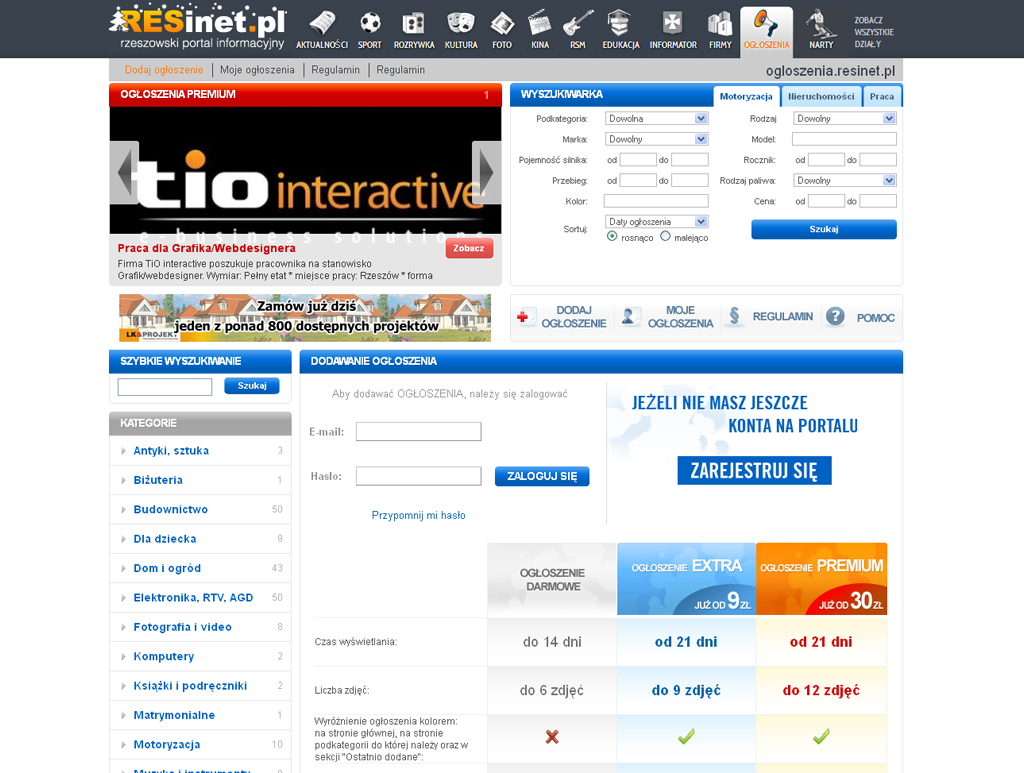The height and width of the screenshot is (773, 1024).
Task: Open Moje ogłoszenia in submenu
Action: point(257,70)
